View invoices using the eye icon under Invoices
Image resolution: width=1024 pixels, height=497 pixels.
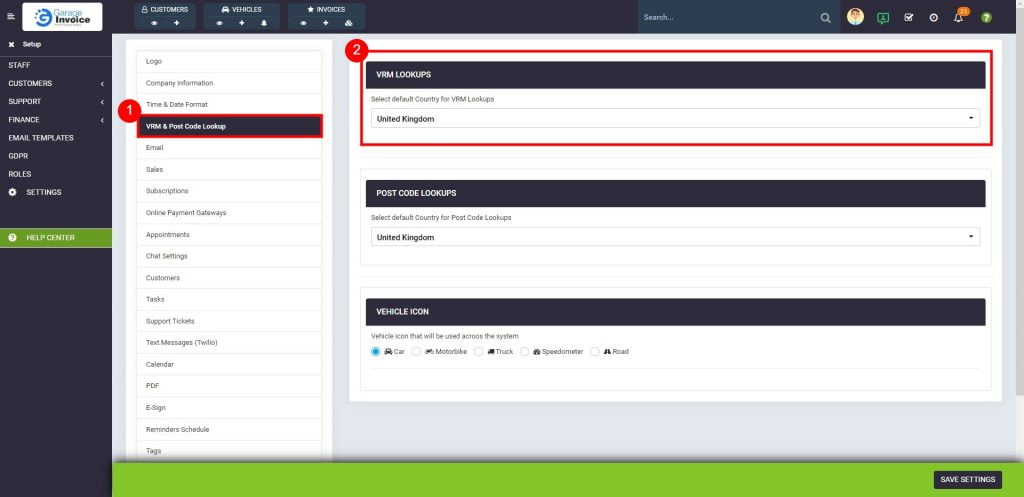303,22
